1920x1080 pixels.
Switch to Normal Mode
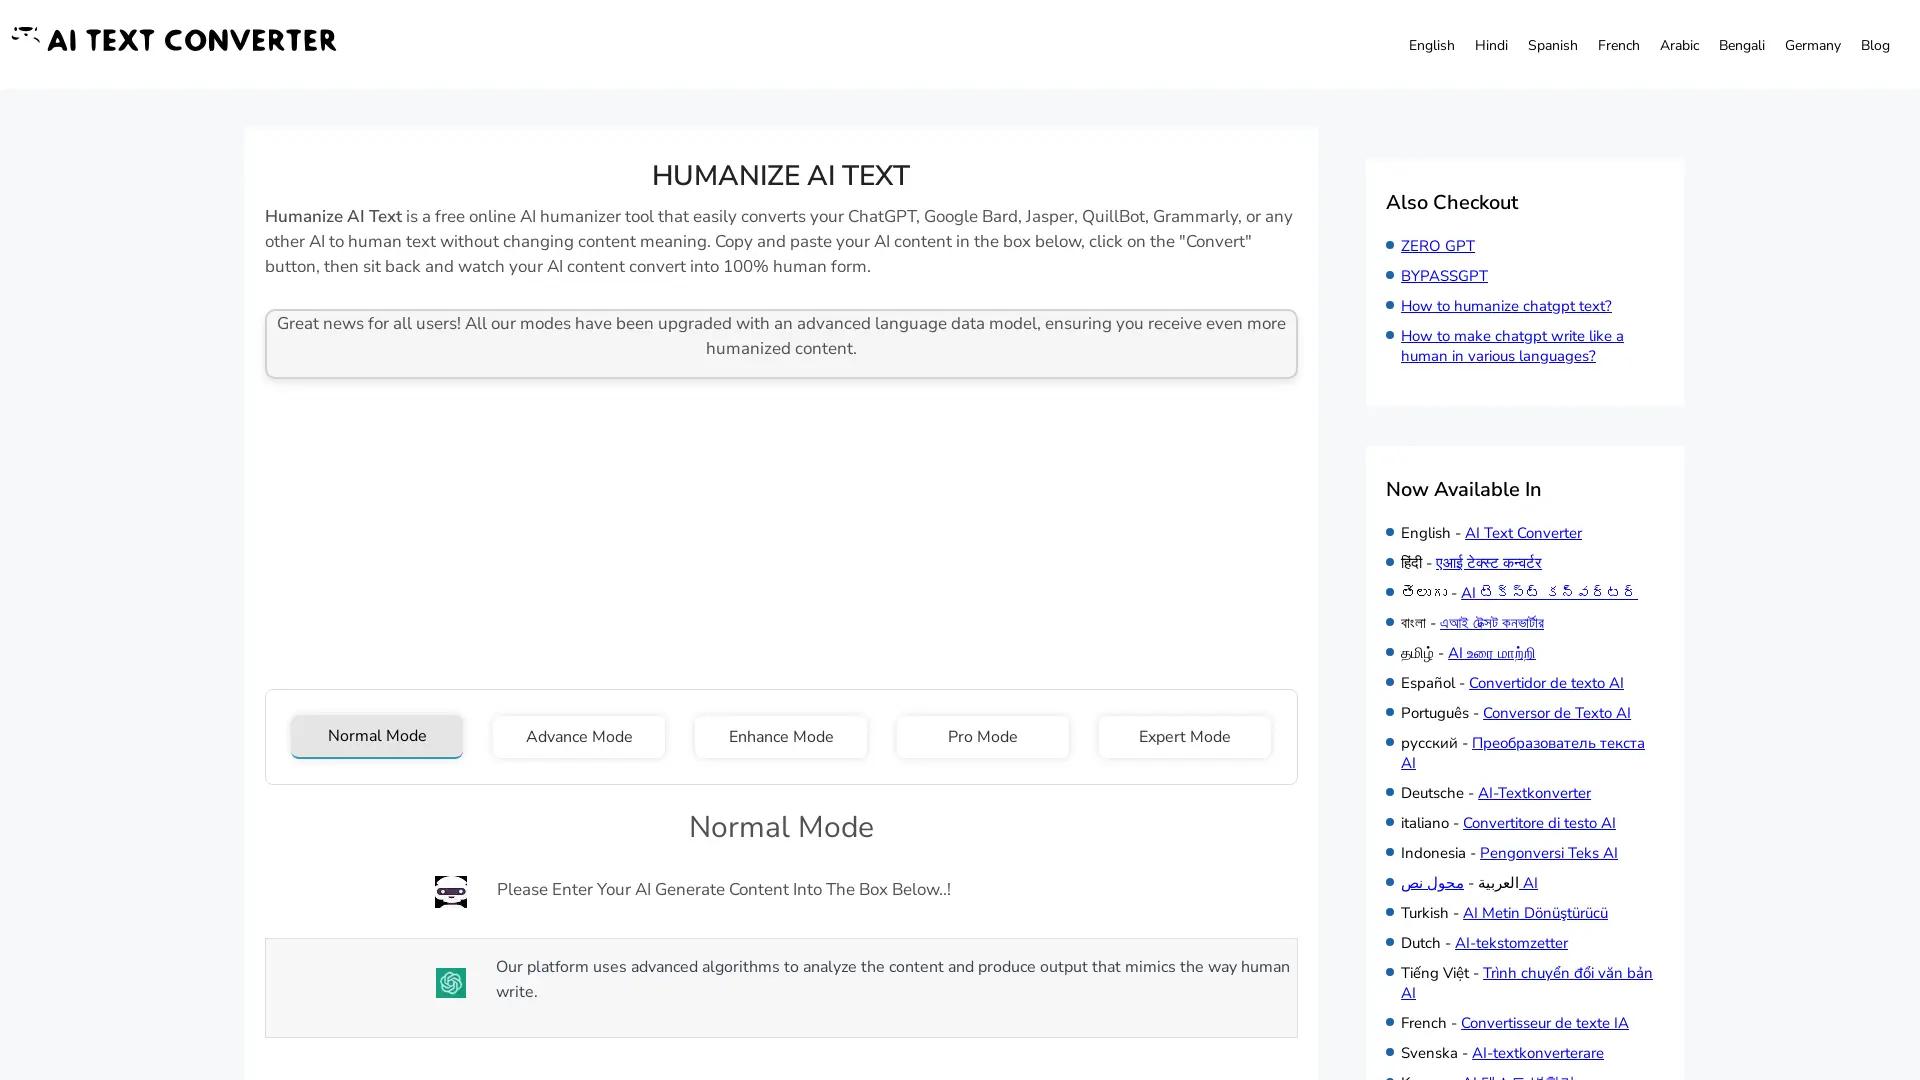pyautogui.click(x=376, y=736)
